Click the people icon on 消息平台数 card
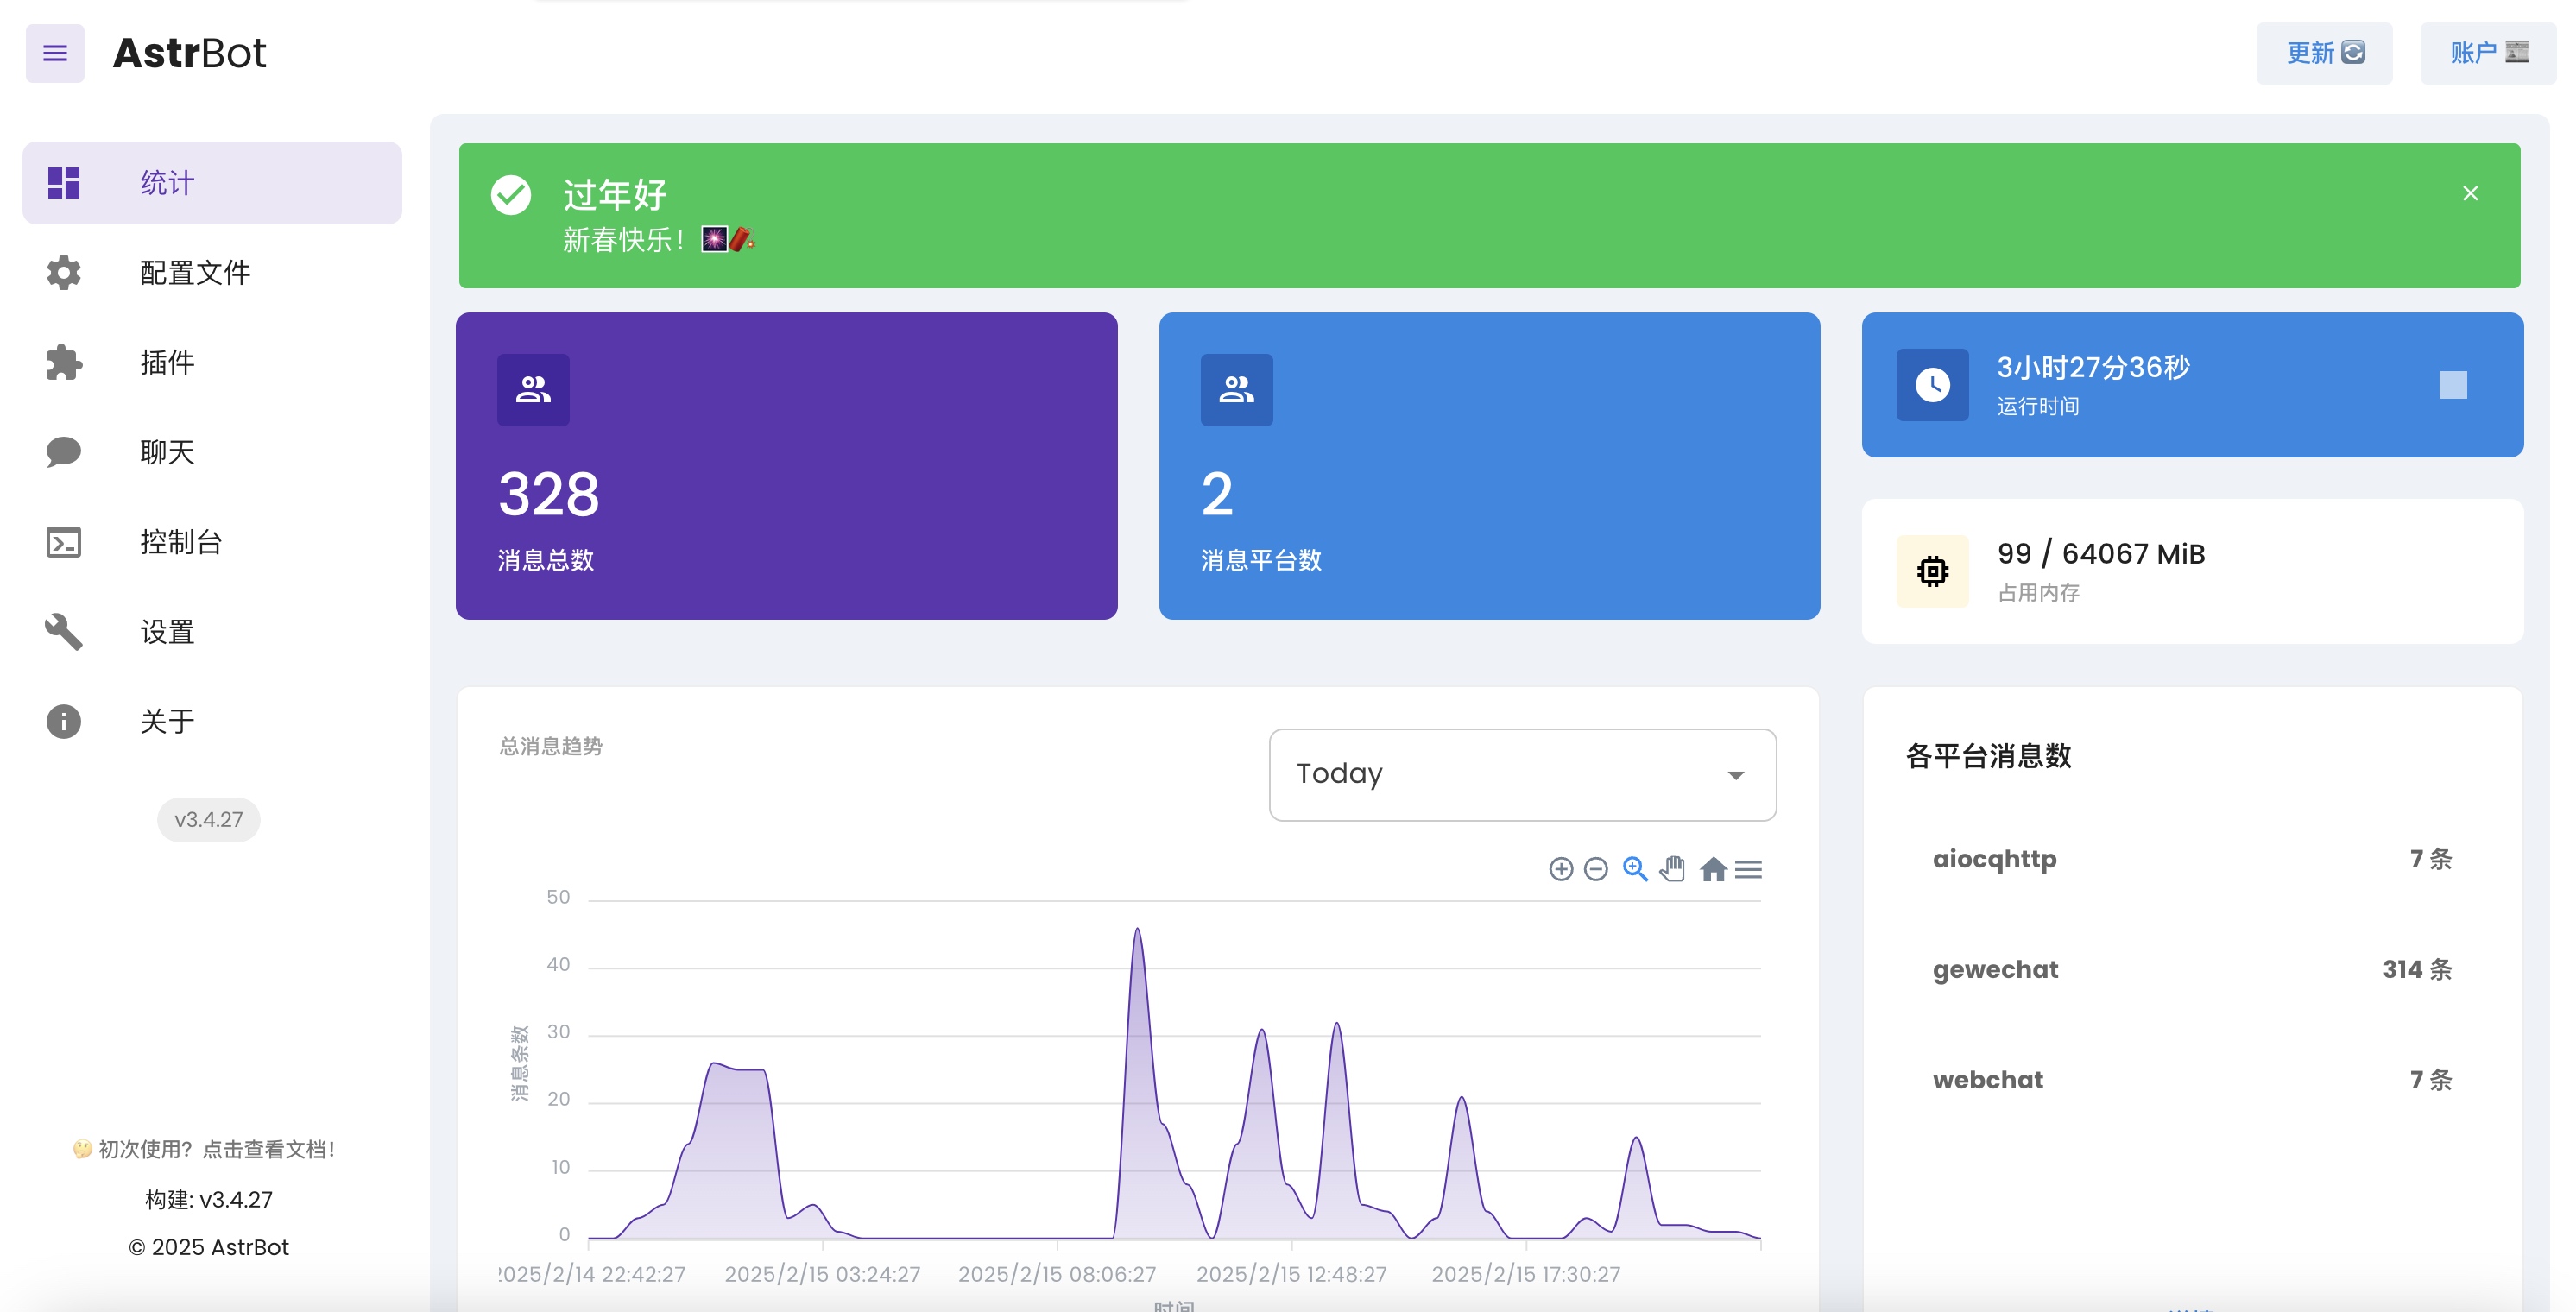2576x1312 pixels. tap(1237, 390)
